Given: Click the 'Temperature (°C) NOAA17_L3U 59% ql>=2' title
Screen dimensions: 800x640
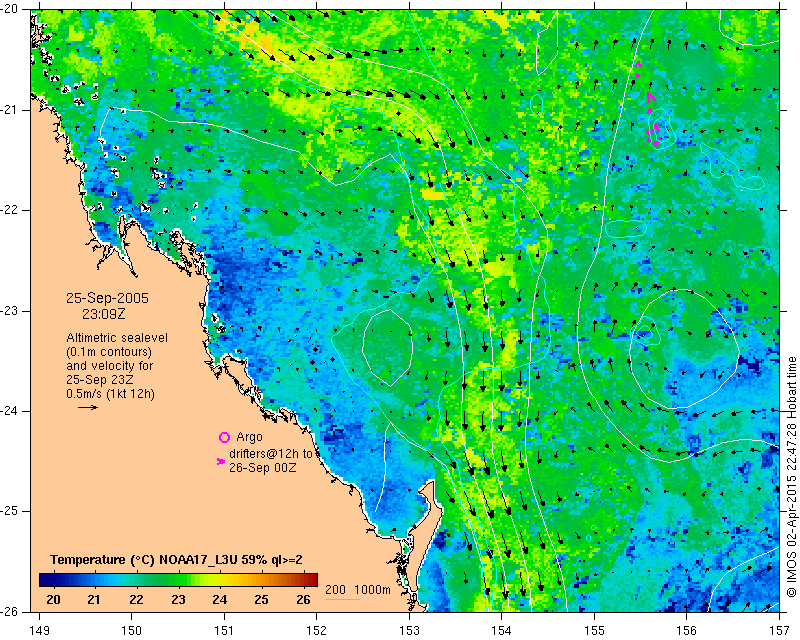Looking at the screenshot, I should coord(177,560).
